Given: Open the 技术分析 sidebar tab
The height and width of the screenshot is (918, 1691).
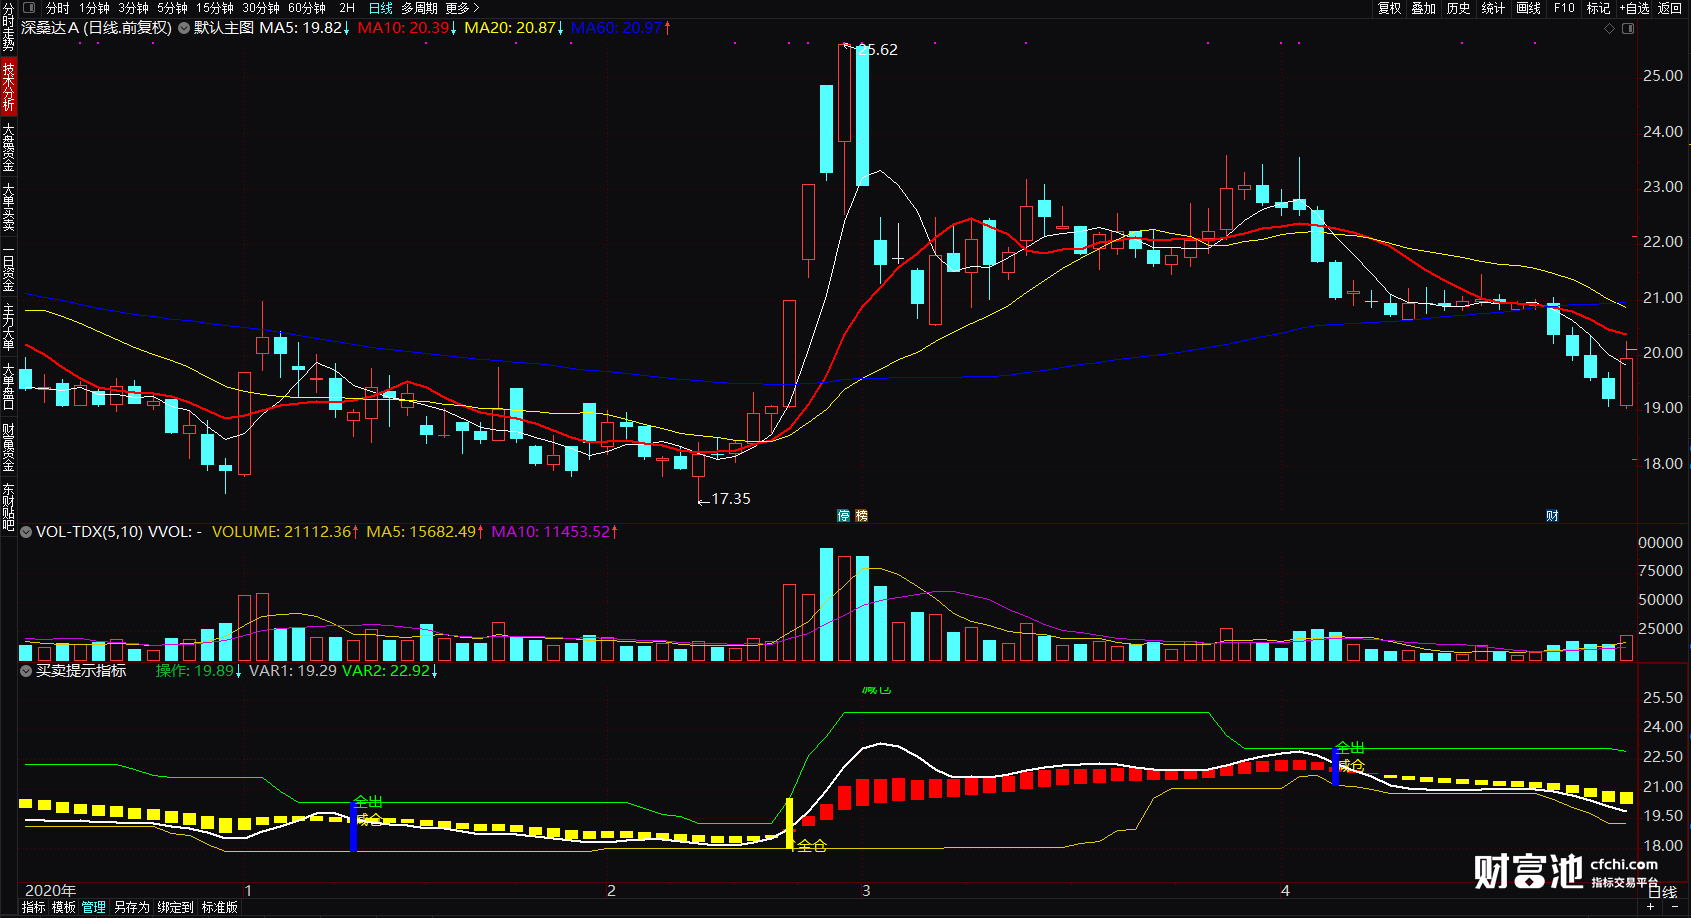Looking at the screenshot, I should click(8, 86).
